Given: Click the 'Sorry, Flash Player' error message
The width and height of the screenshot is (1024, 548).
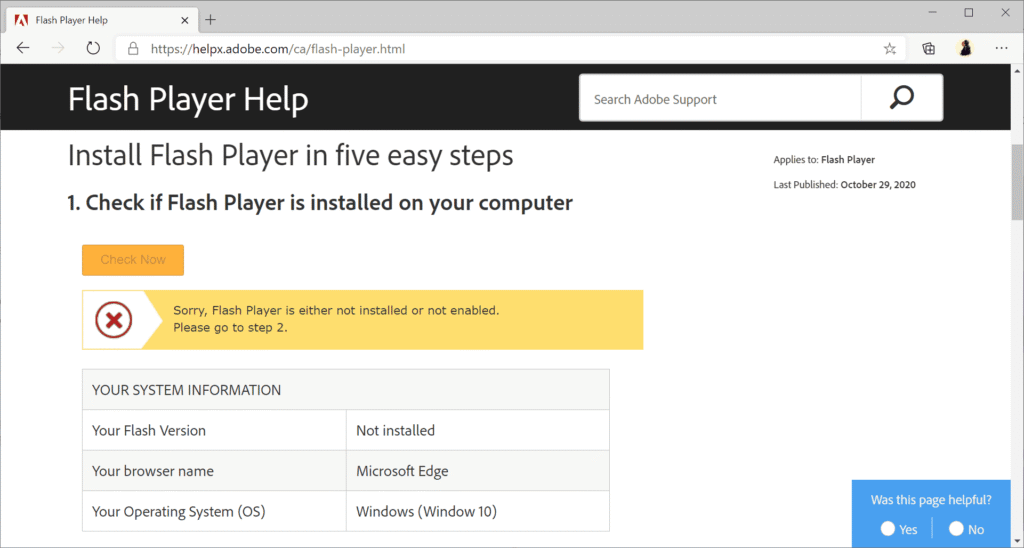Looking at the screenshot, I should click(x=336, y=319).
